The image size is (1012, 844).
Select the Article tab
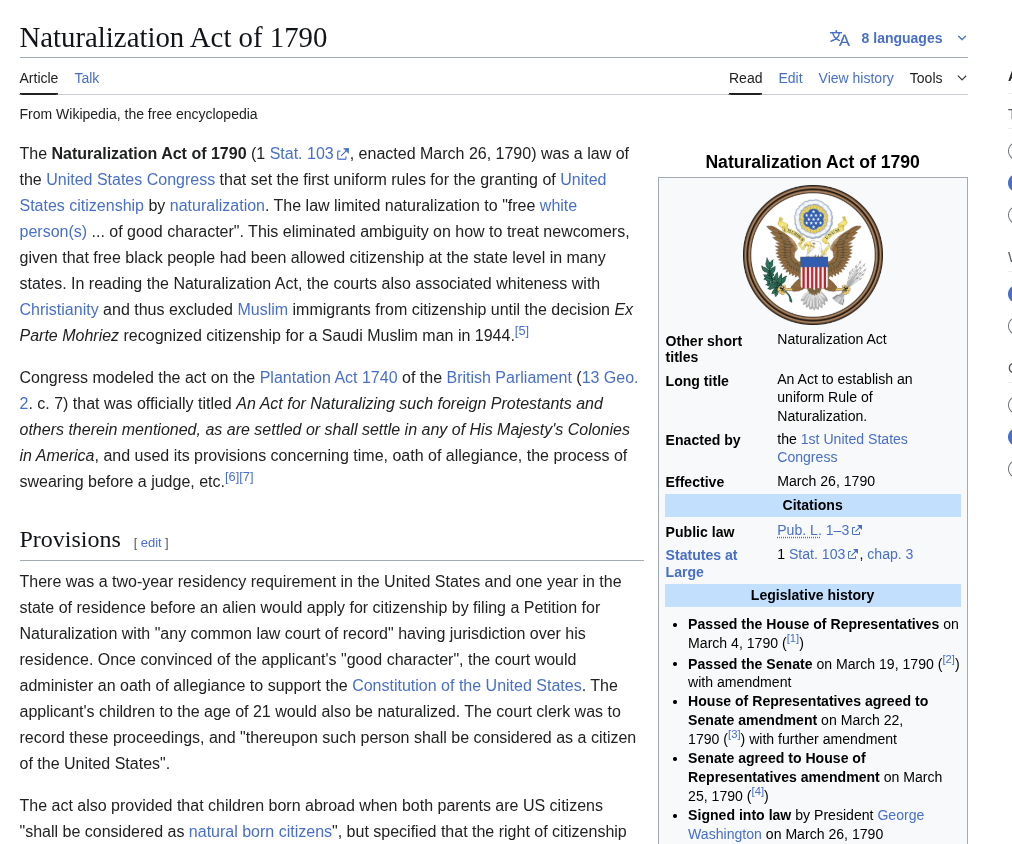point(39,78)
